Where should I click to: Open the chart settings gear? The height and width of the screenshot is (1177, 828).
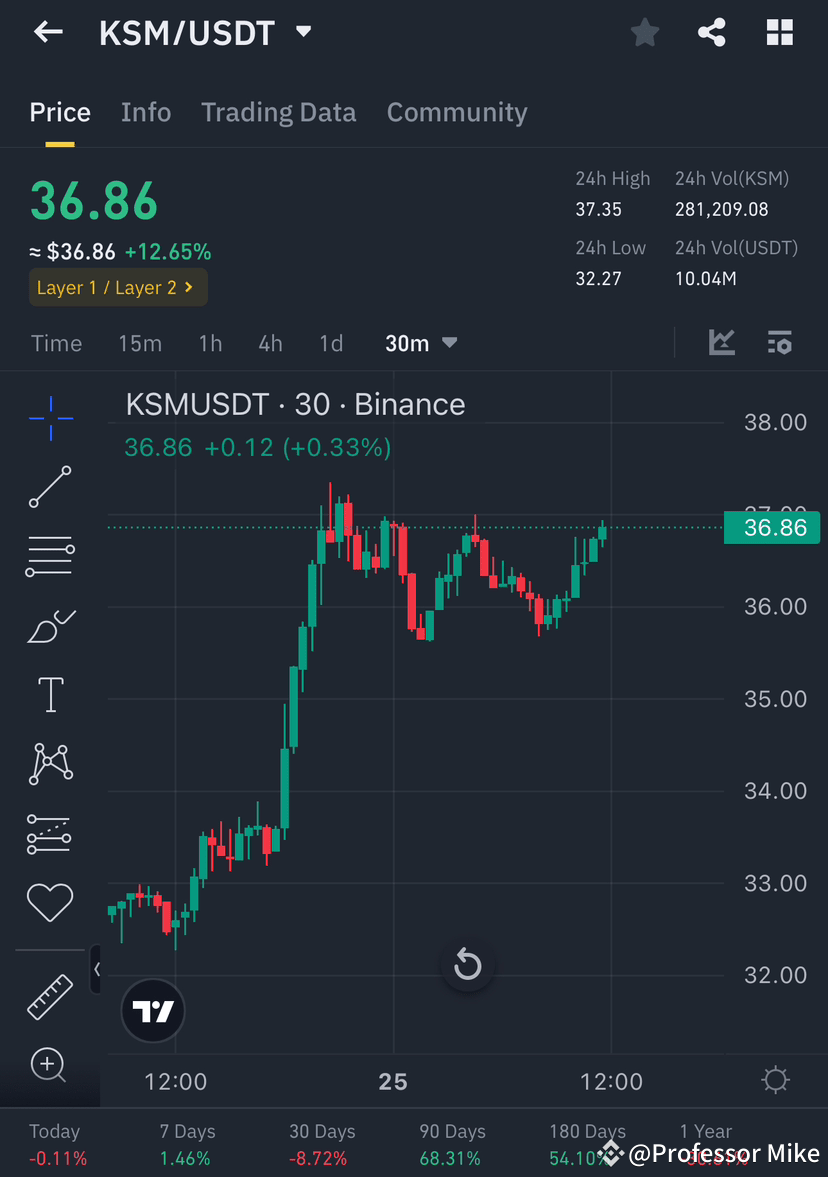775,1080
